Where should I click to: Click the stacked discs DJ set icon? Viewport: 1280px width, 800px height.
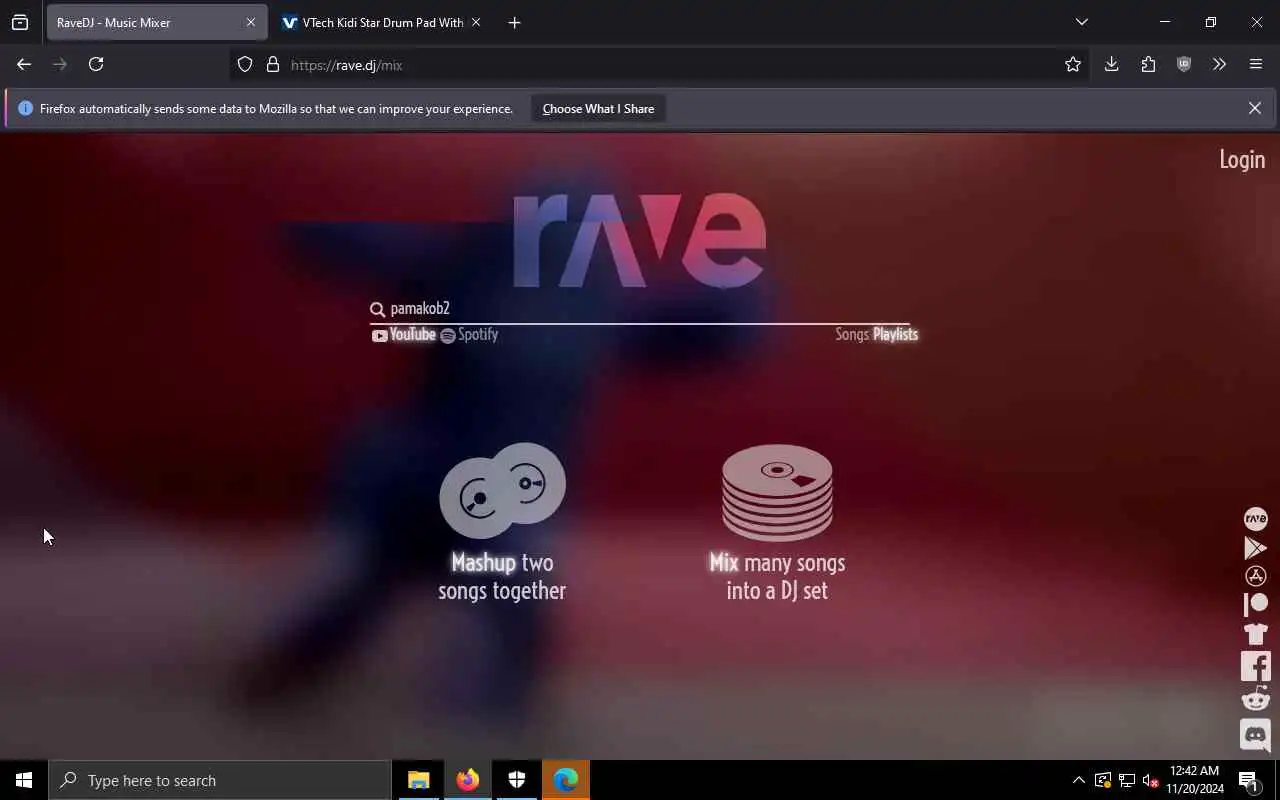click(777, 492)
